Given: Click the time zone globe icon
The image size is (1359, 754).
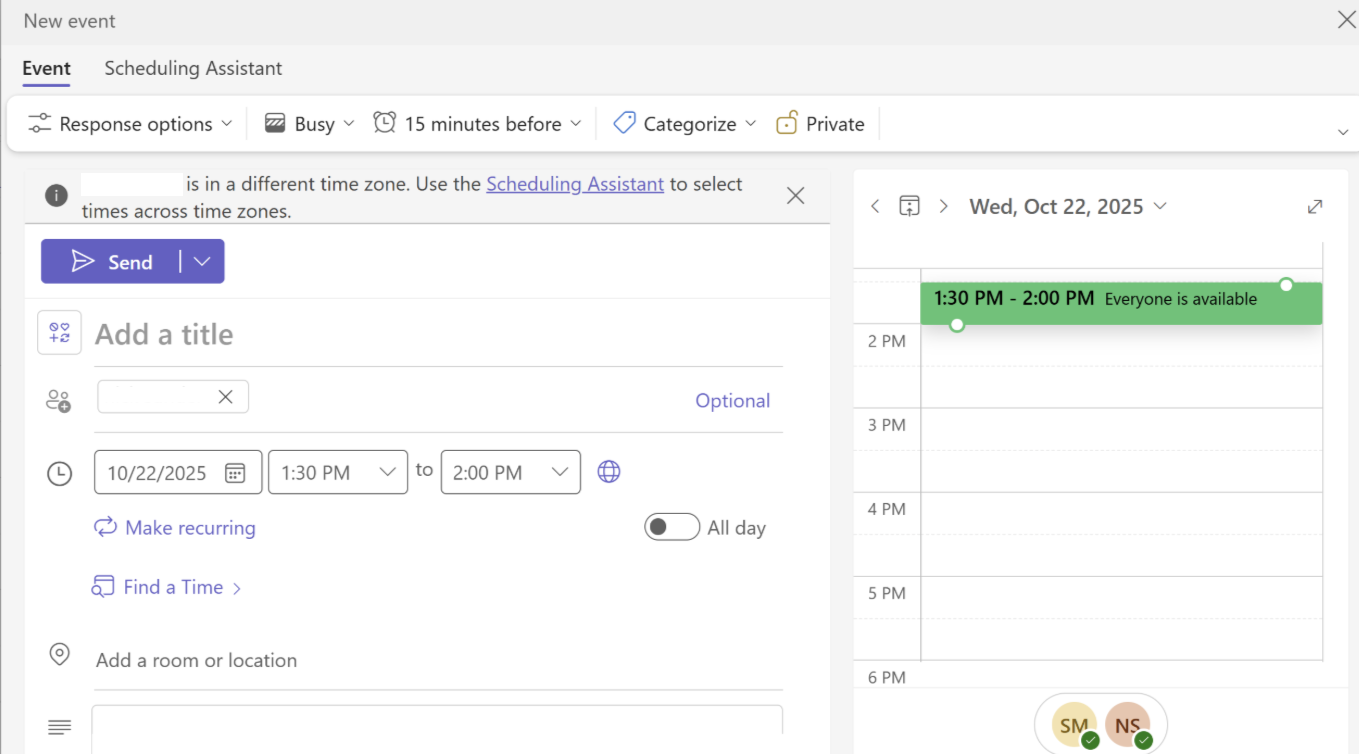Looking at the screenshot, I should 609,472.
